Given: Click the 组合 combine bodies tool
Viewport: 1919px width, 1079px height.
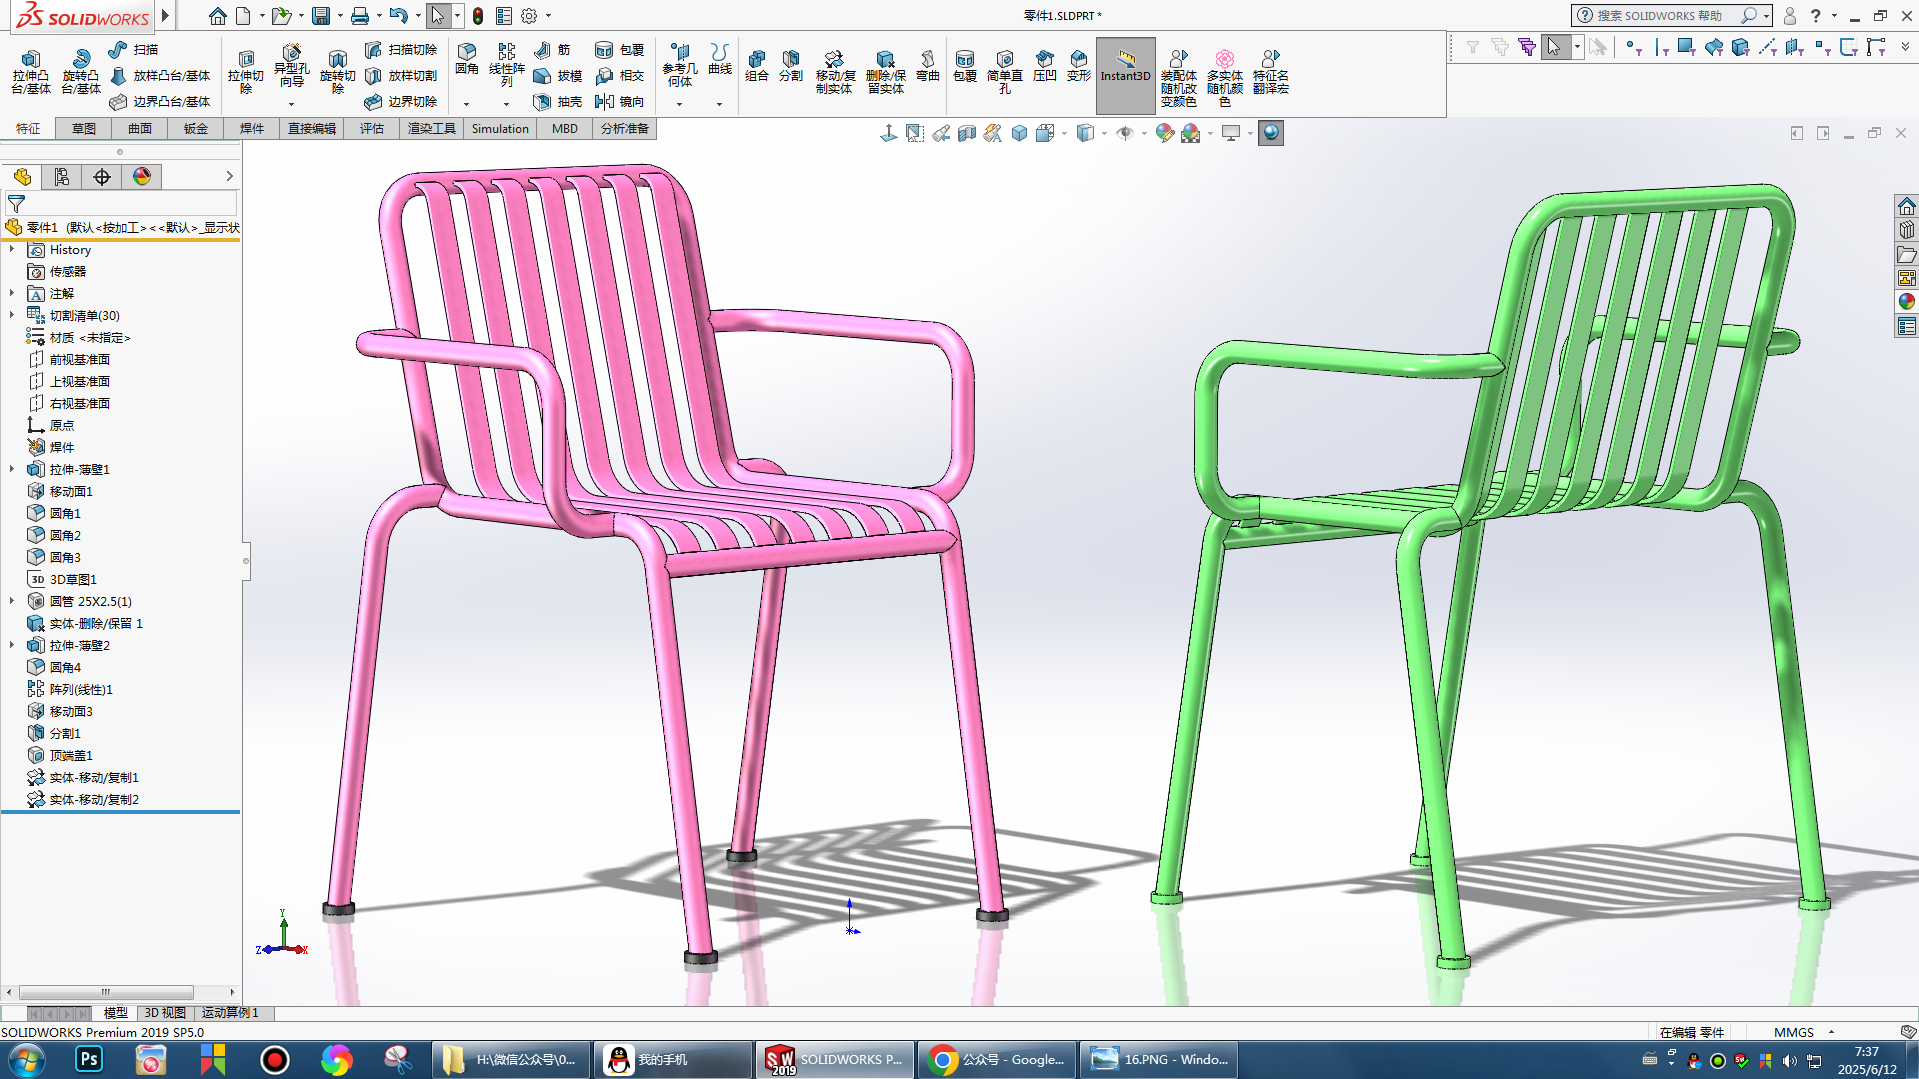Looking at the screenshot, I should pos(756,66).
